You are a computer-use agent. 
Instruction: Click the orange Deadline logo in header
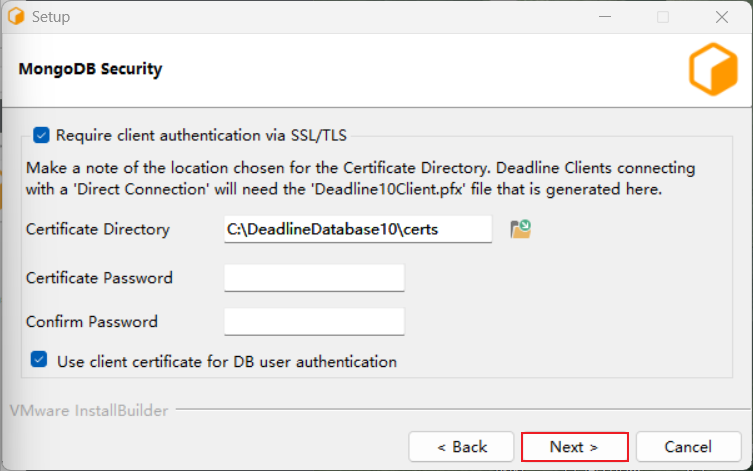tap(713, 69)
